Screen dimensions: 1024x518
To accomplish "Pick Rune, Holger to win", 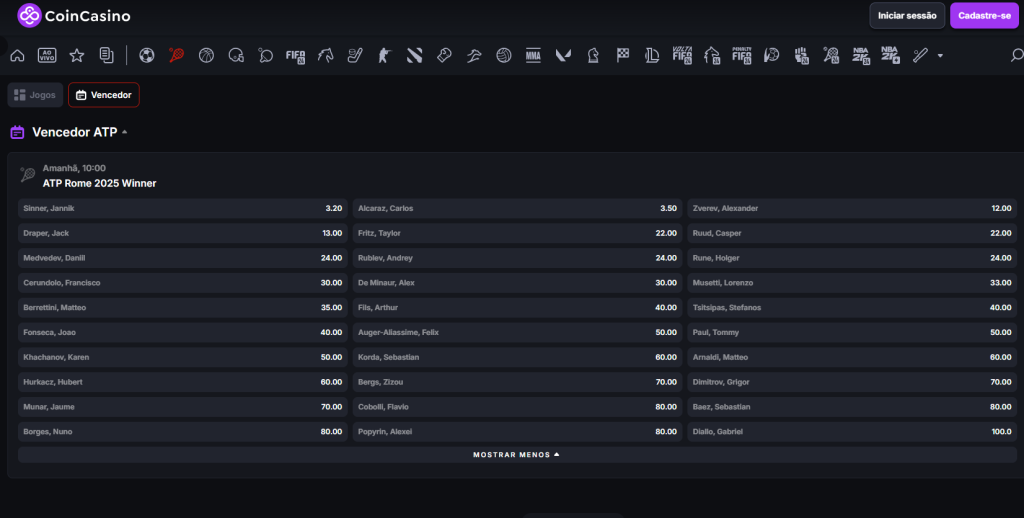I will [852, 258].
